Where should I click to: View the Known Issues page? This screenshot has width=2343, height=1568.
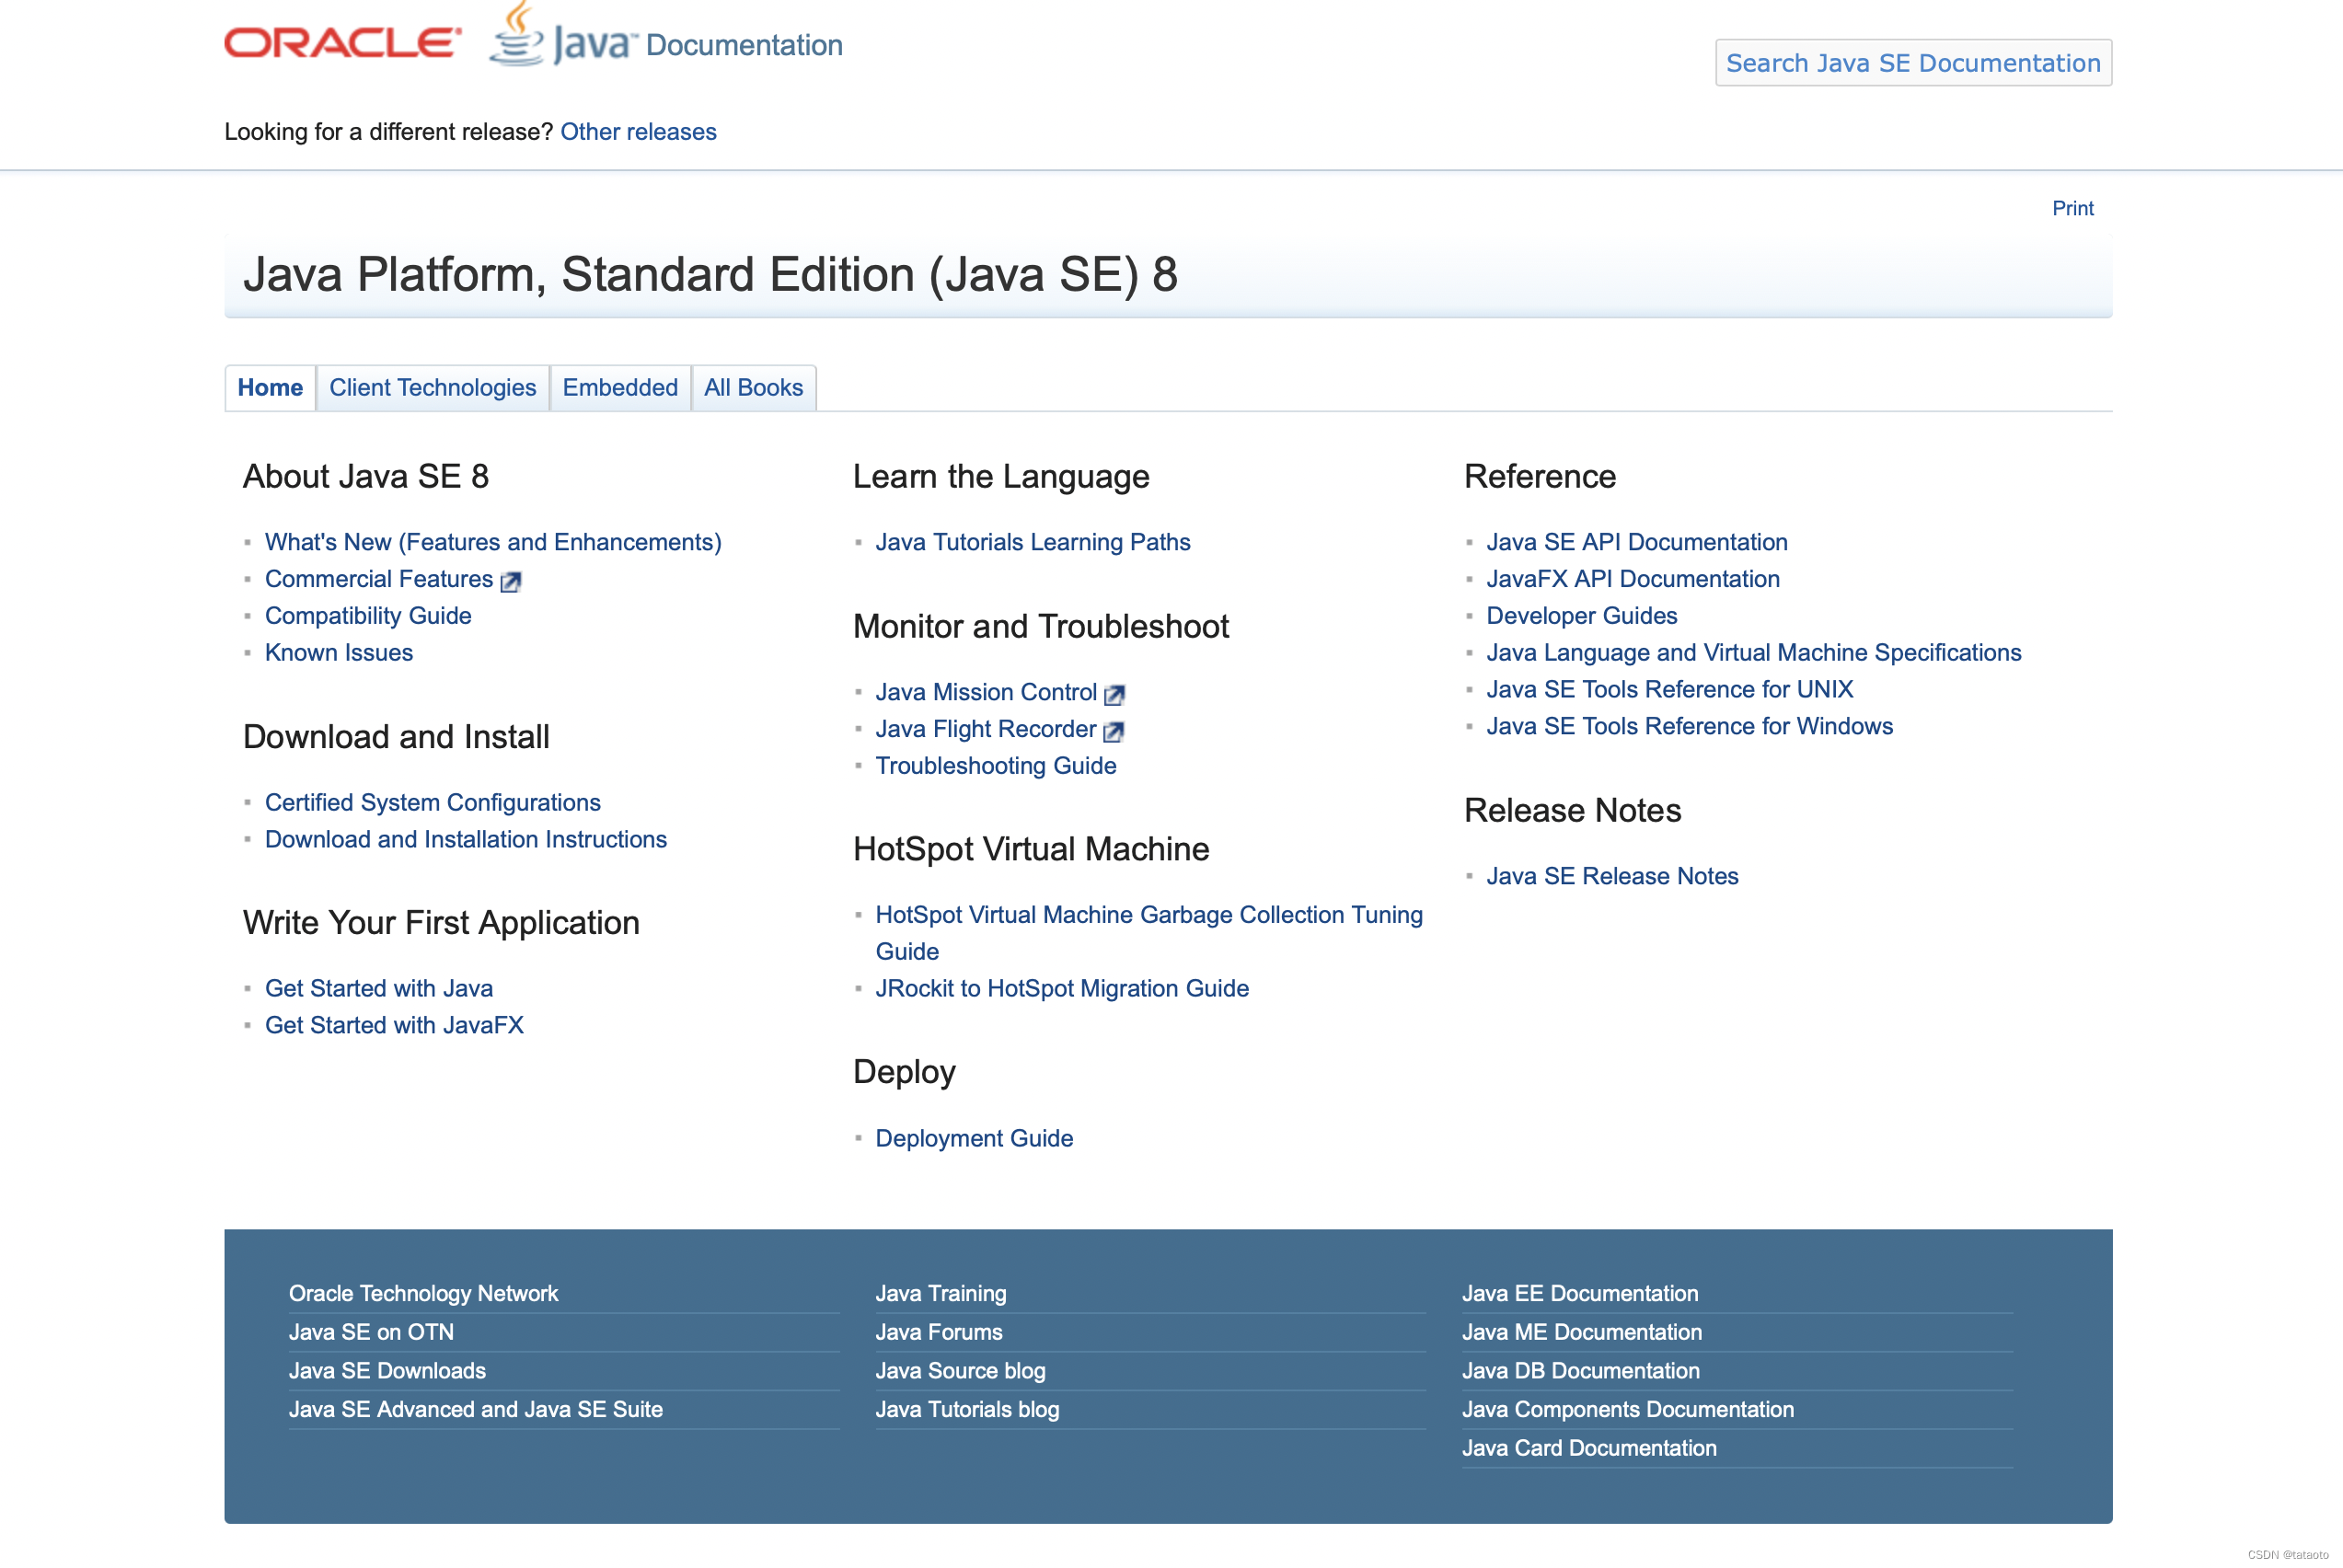(x=339, y=653)
